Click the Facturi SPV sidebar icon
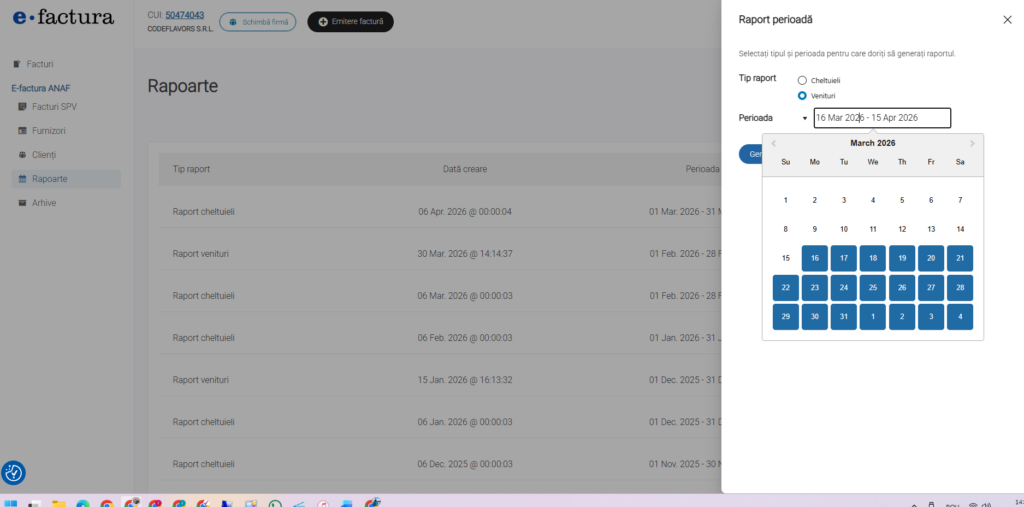Screen dimensions: 1024x507 23,106
